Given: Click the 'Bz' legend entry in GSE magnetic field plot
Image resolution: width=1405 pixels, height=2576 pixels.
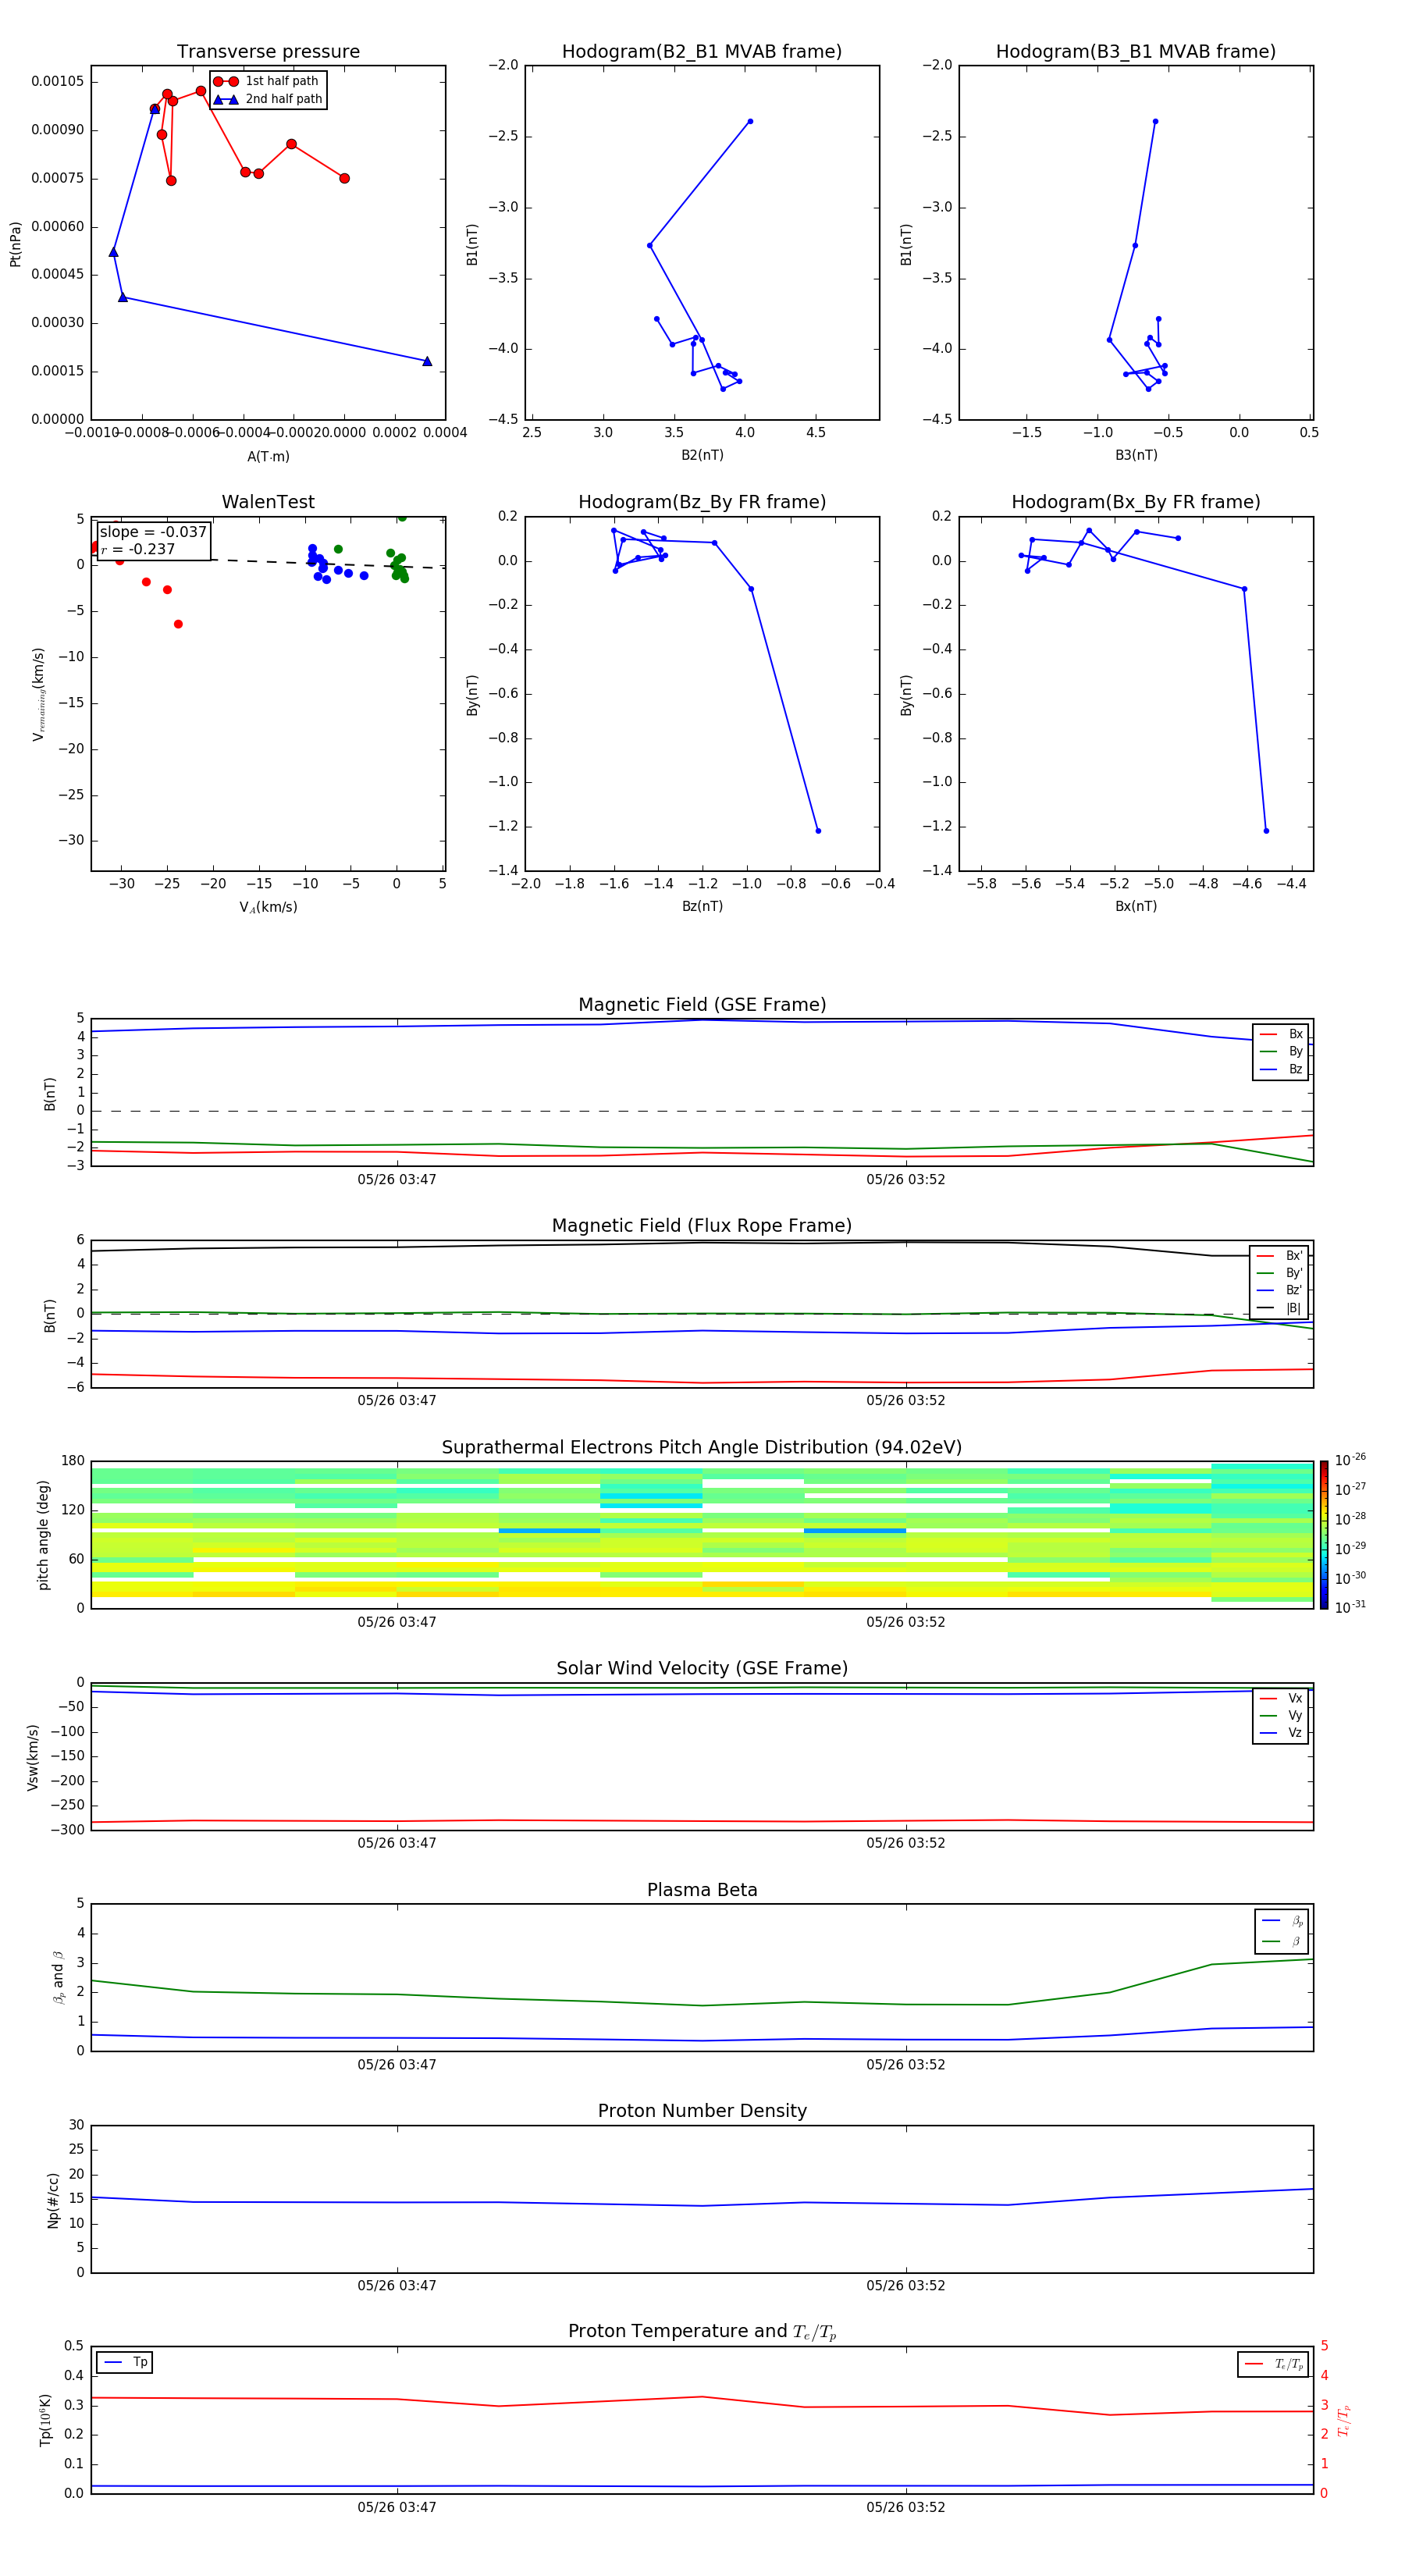Looking at the screenshot, I should [1281, 1069].
